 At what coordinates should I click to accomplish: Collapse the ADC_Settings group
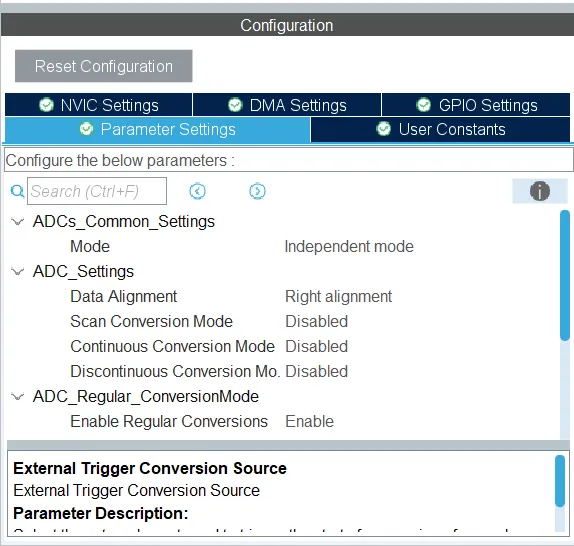tap(18, 272)
